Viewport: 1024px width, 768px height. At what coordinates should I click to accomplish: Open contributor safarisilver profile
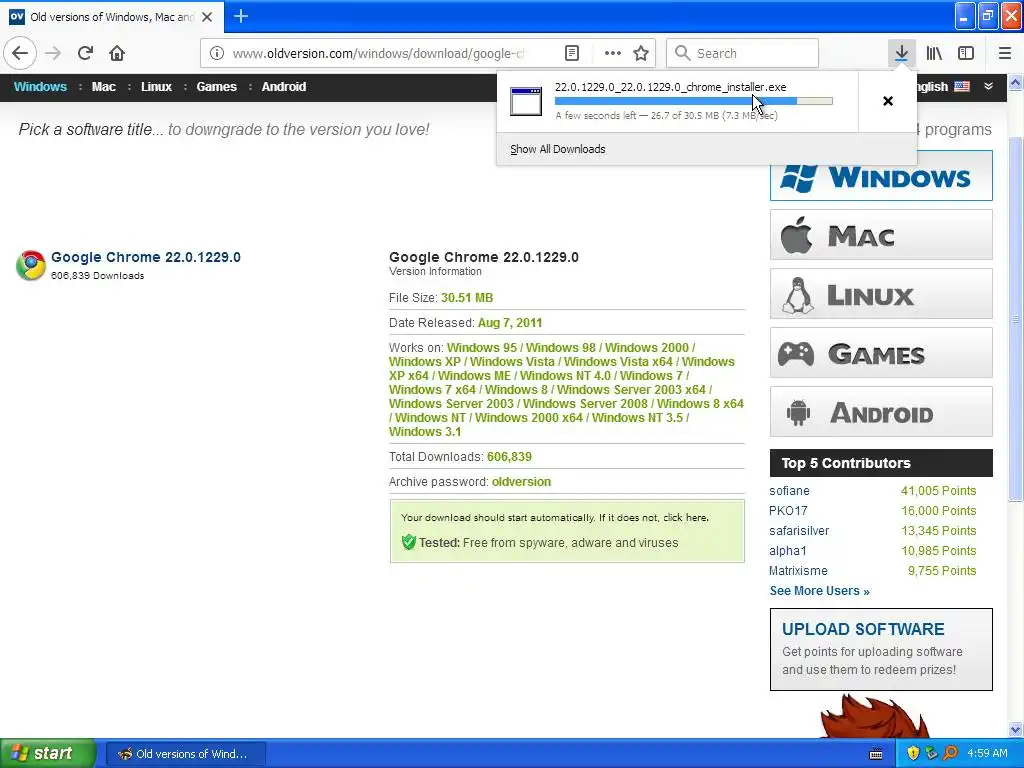coord(799,531)
